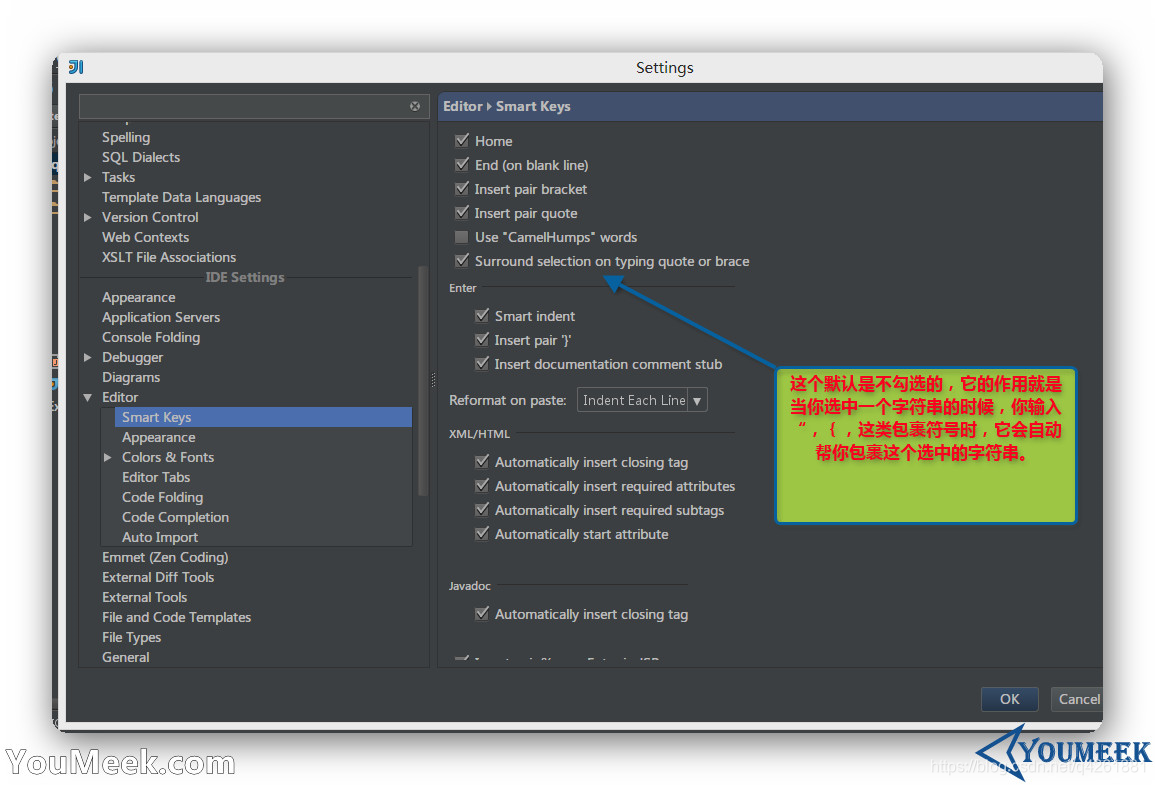The width and height of the screenshot is (1155, 785).
Task: Select Application Servers item
Action: (x=161, y=317)
